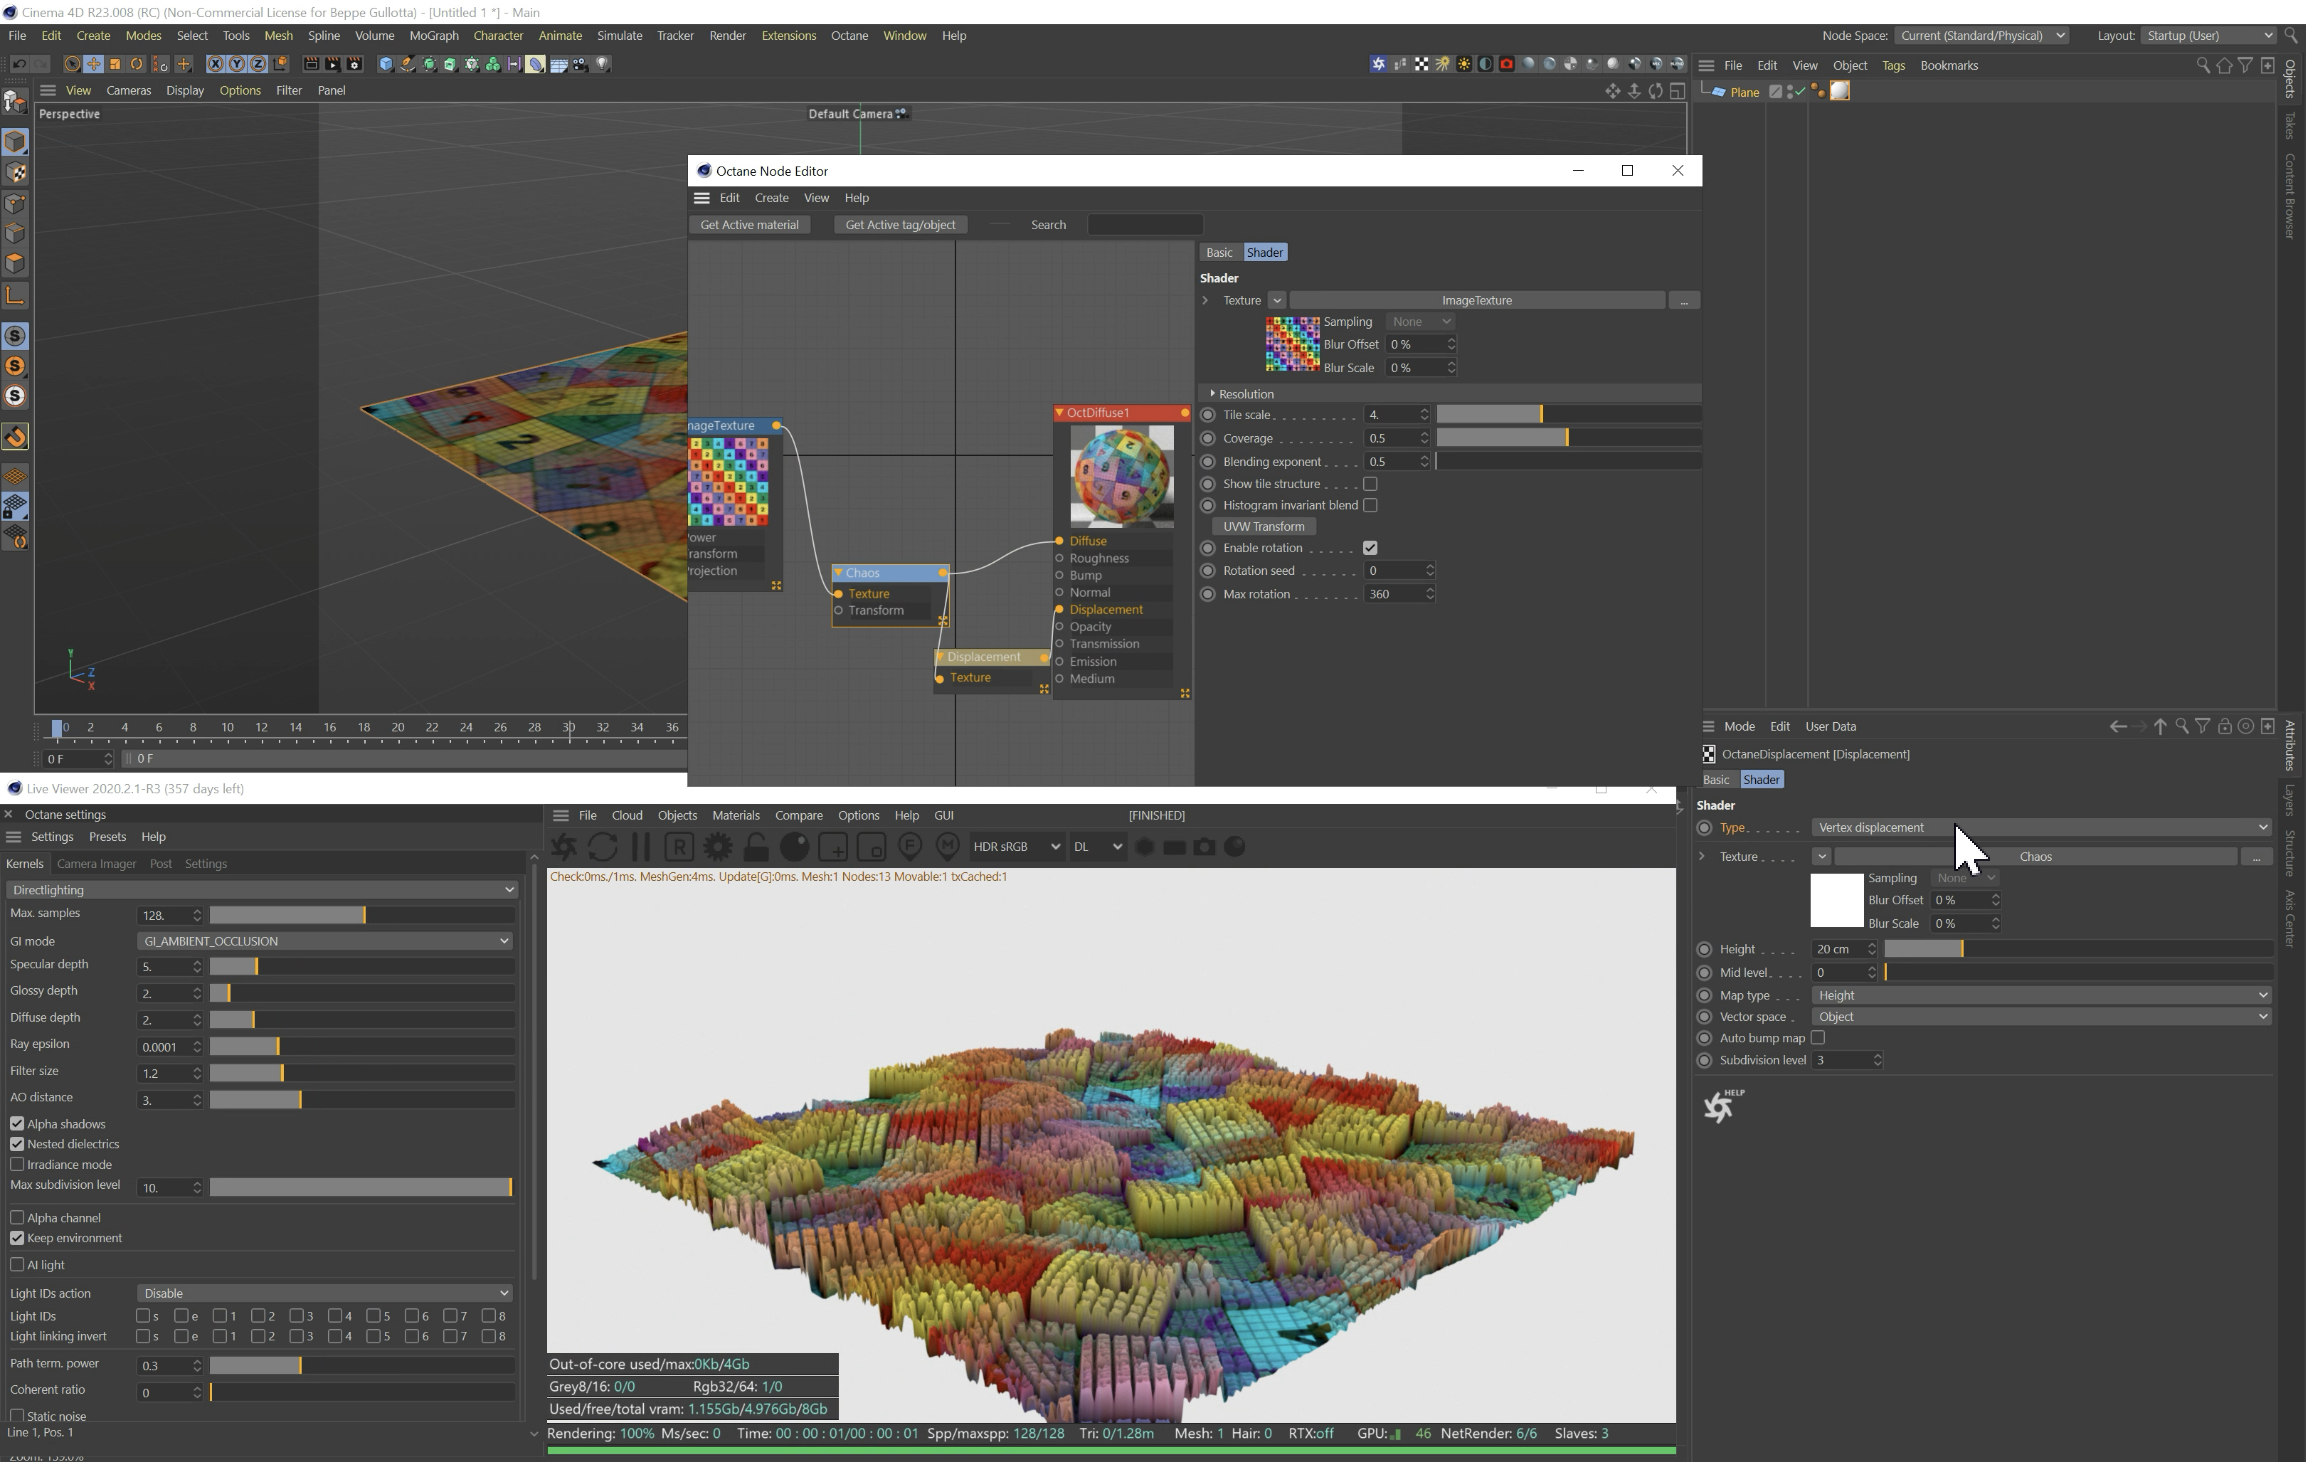Adjust the Tile scale slider
2306x1462 pixels.
pyautogui.click(x=1540, y=415)
